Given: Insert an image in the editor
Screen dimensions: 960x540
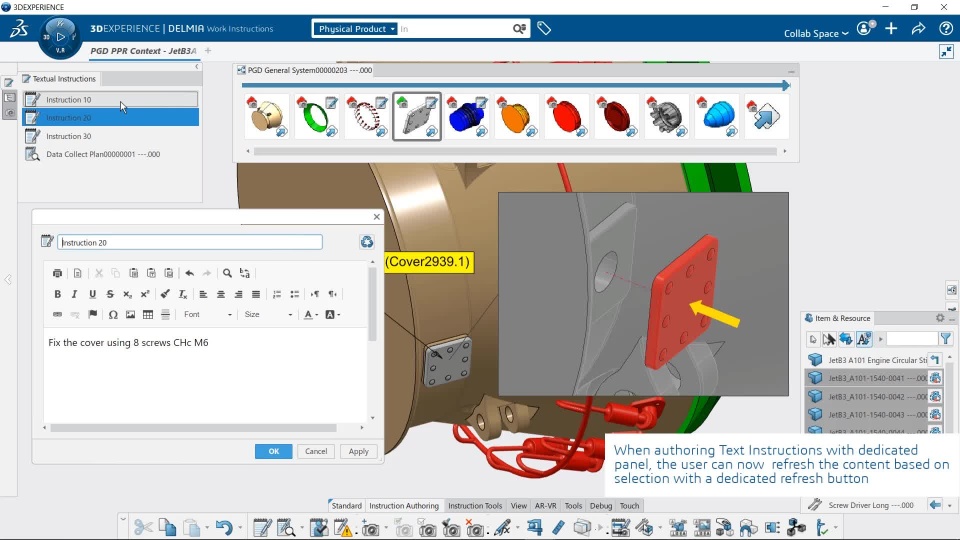Looking at the screenshot, I should point(130,315).
